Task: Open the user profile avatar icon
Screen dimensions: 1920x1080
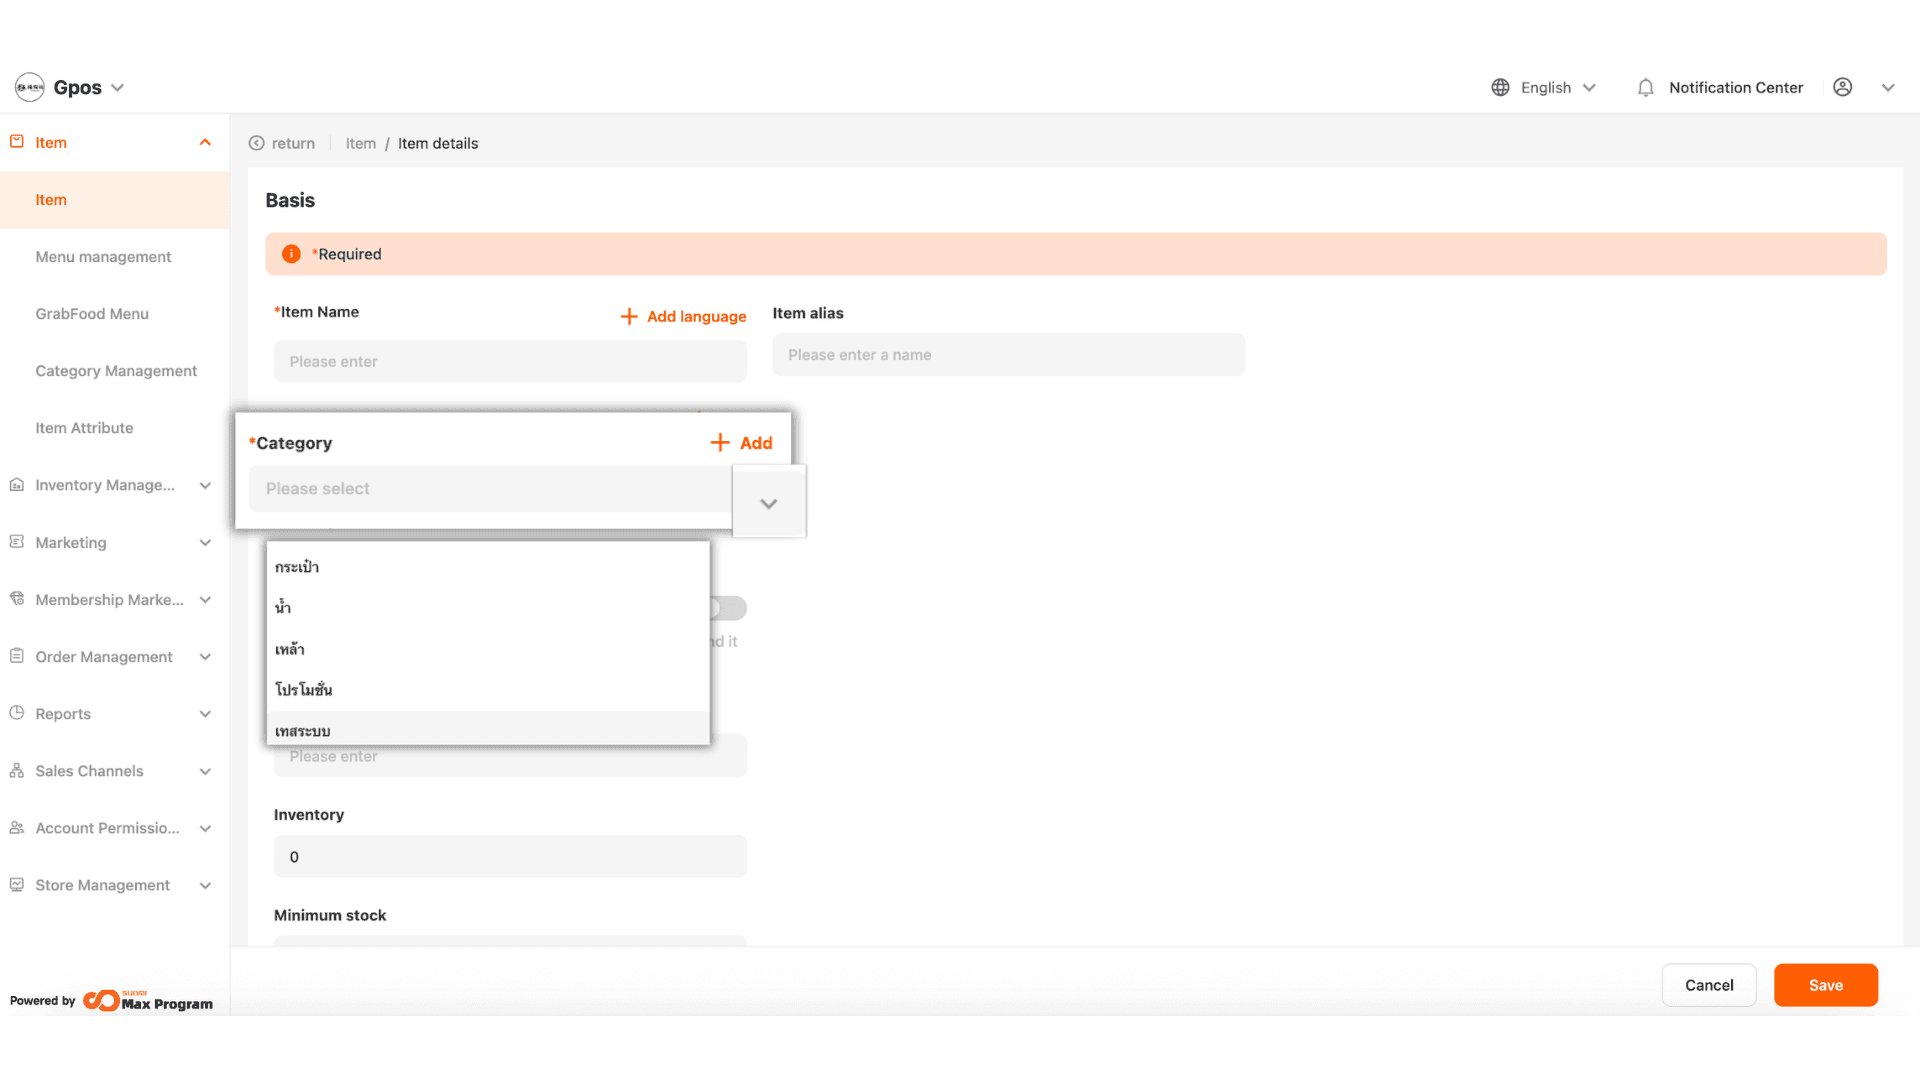Action: 1842,88
